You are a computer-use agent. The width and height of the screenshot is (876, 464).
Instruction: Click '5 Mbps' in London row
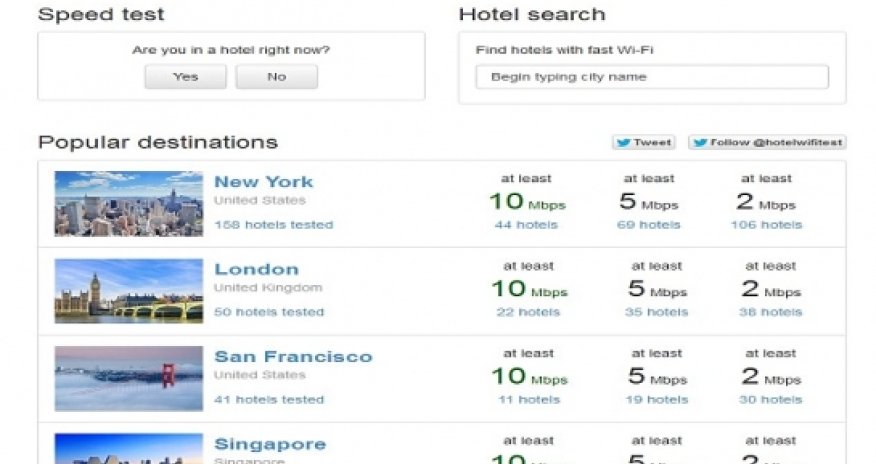pos(658,289)
